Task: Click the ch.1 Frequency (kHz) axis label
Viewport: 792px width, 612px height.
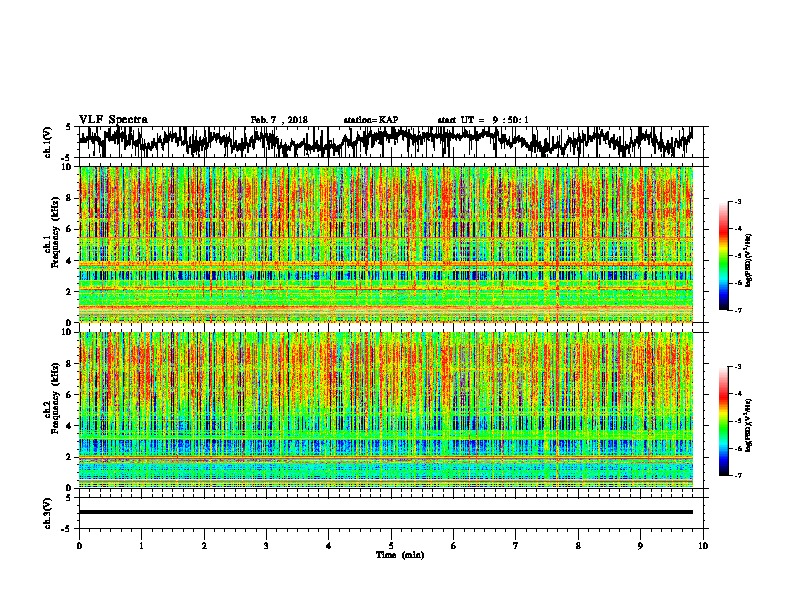Action: [52, 232]
